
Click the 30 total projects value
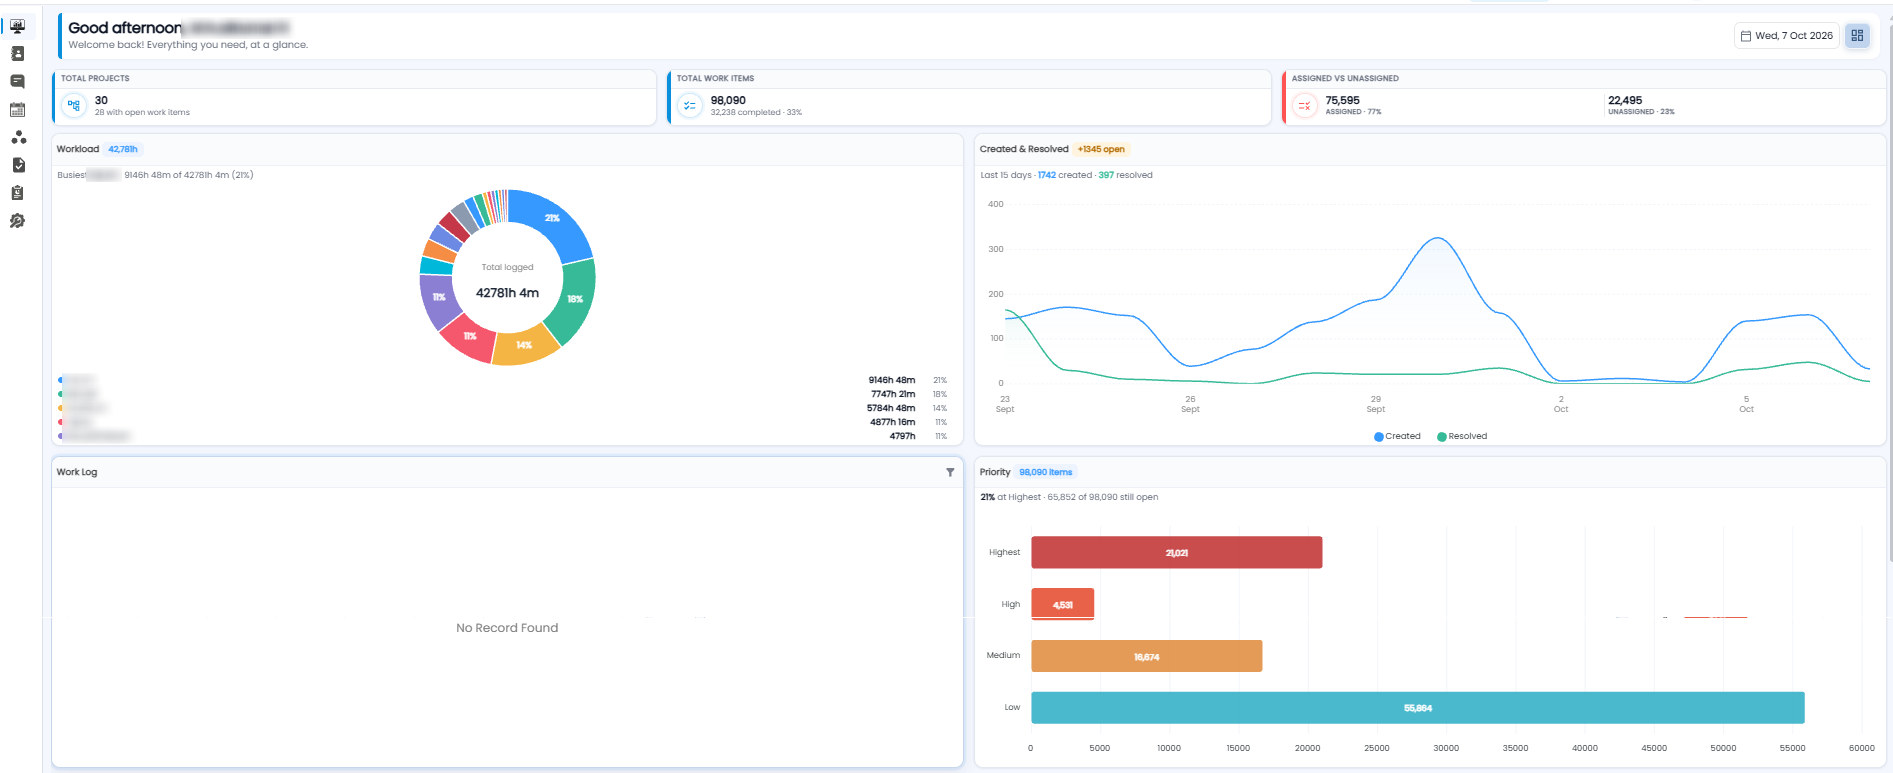tap(101, 100)
